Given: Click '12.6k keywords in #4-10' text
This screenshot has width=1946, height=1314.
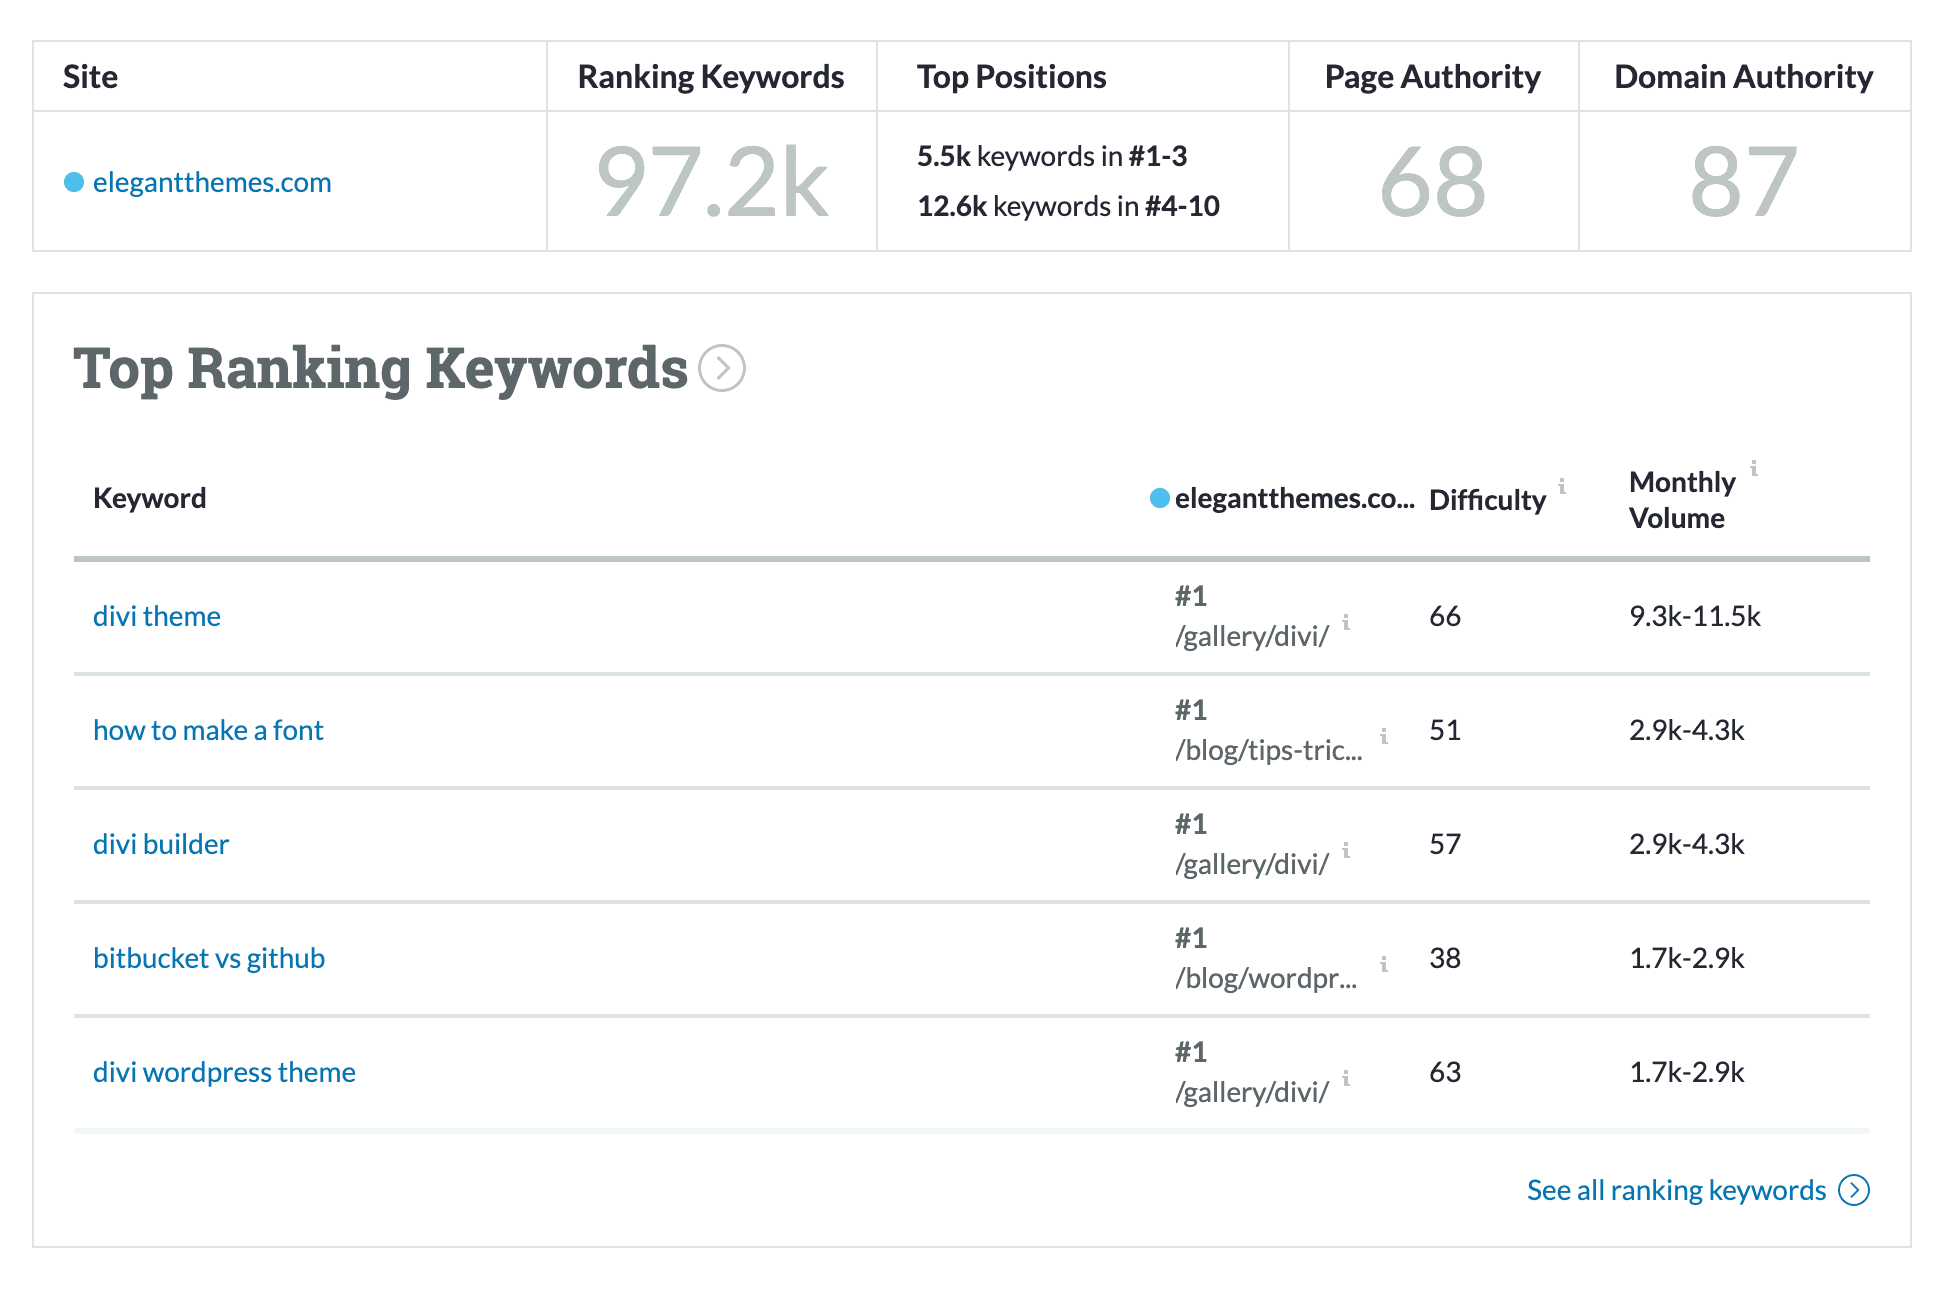Looking at the screenshot, I should tap(1068, 206).
